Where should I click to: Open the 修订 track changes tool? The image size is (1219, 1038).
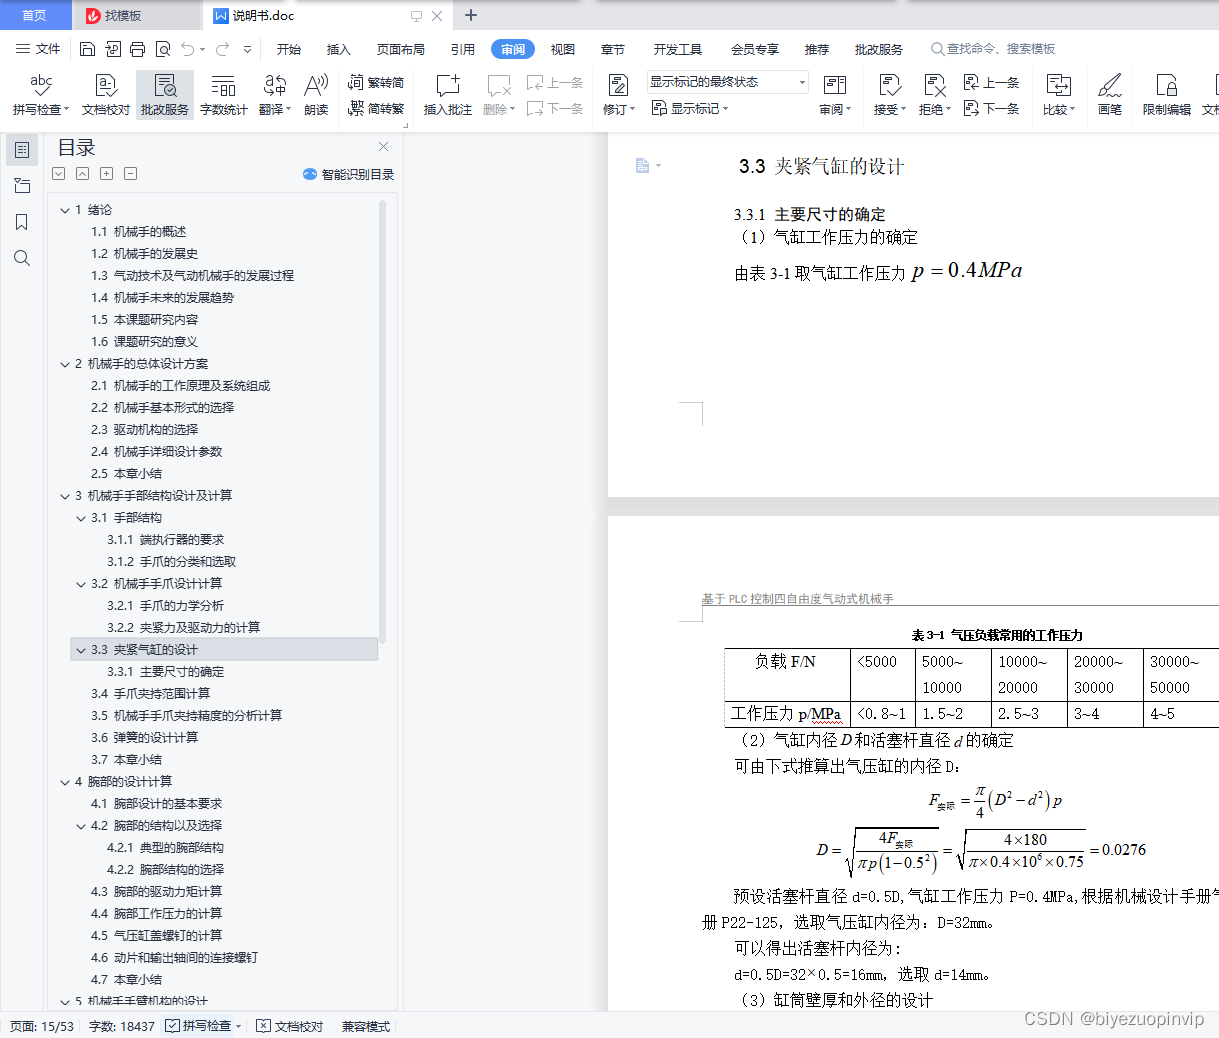(x=618, y=95)
